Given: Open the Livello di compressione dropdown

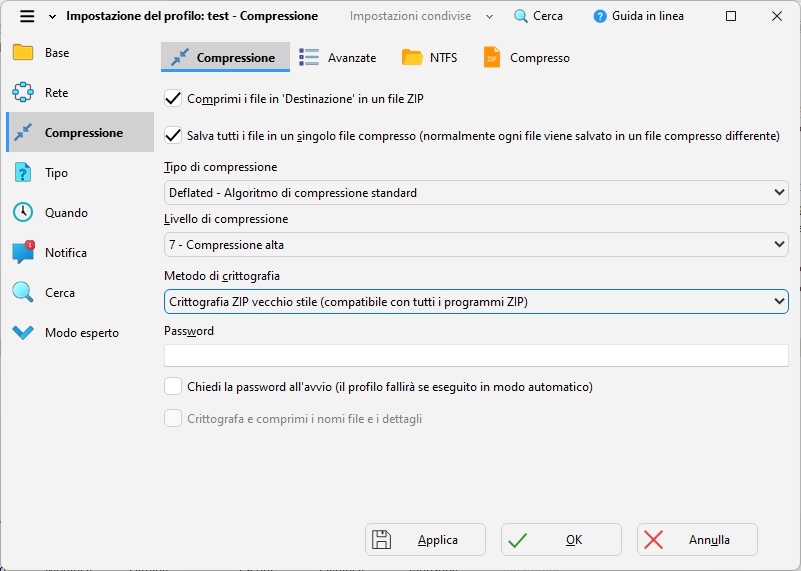Looking at the screenshot, I should point(476,245).
